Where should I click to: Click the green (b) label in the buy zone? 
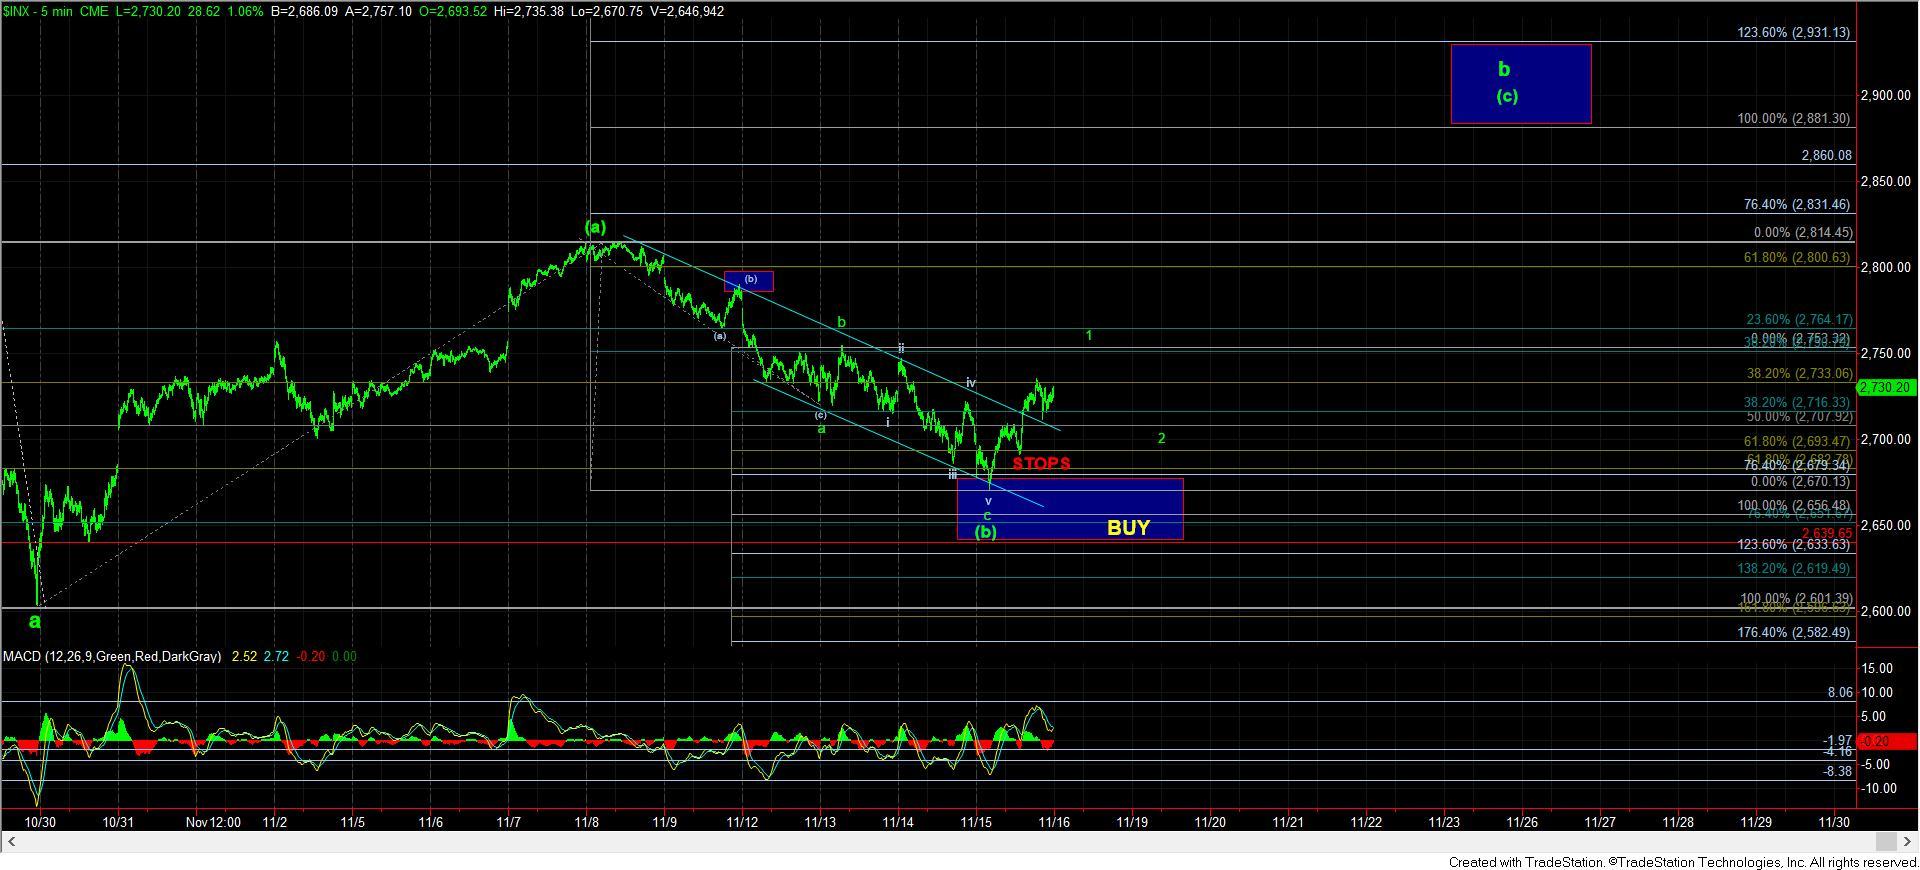tap(986, 532)
